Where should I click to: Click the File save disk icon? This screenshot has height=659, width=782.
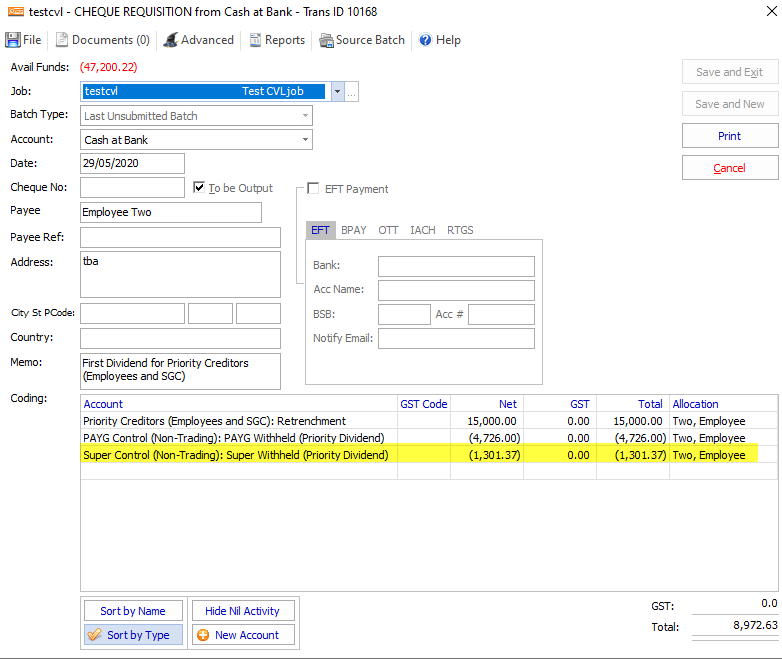pyautogui.click(x=13, y=40)
